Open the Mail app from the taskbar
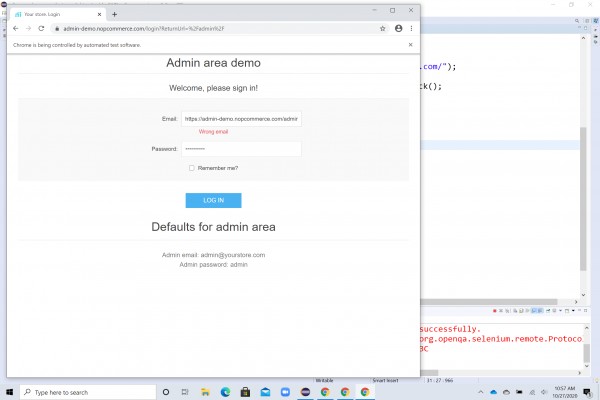 tap(265, 392)
